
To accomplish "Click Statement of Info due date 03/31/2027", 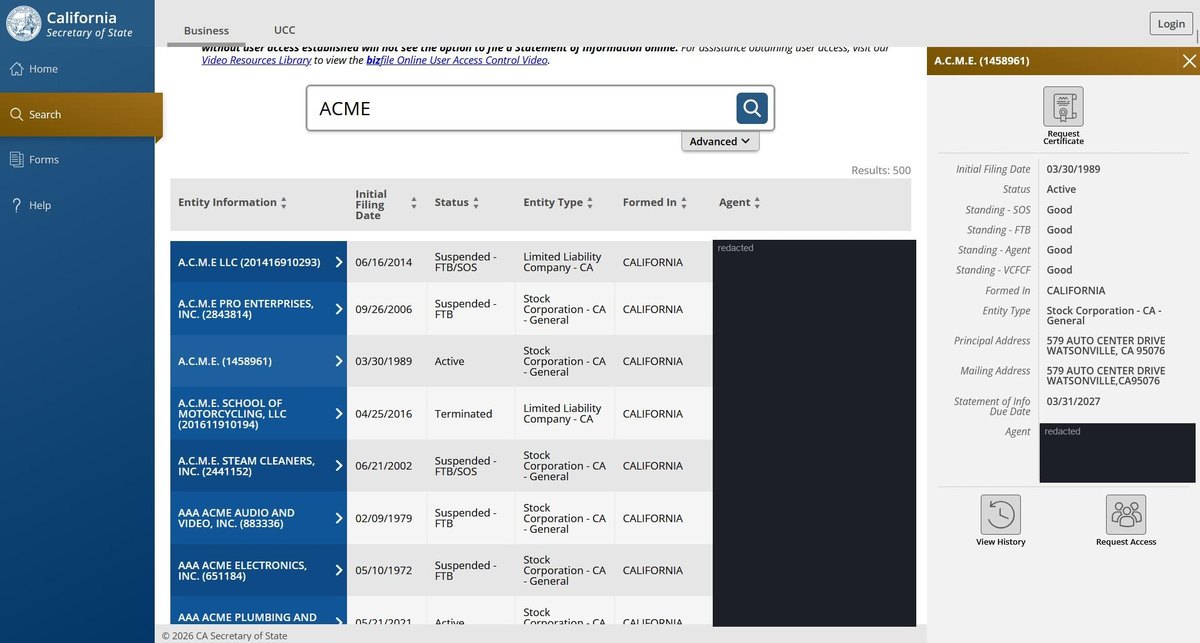I will click(1074, 401).
